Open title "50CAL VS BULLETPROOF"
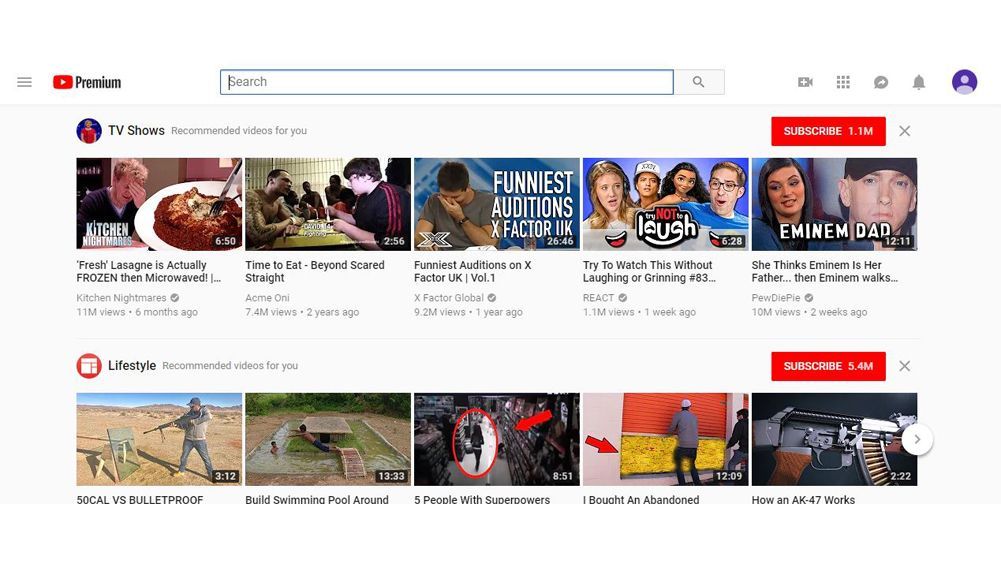 coord(140,499)
